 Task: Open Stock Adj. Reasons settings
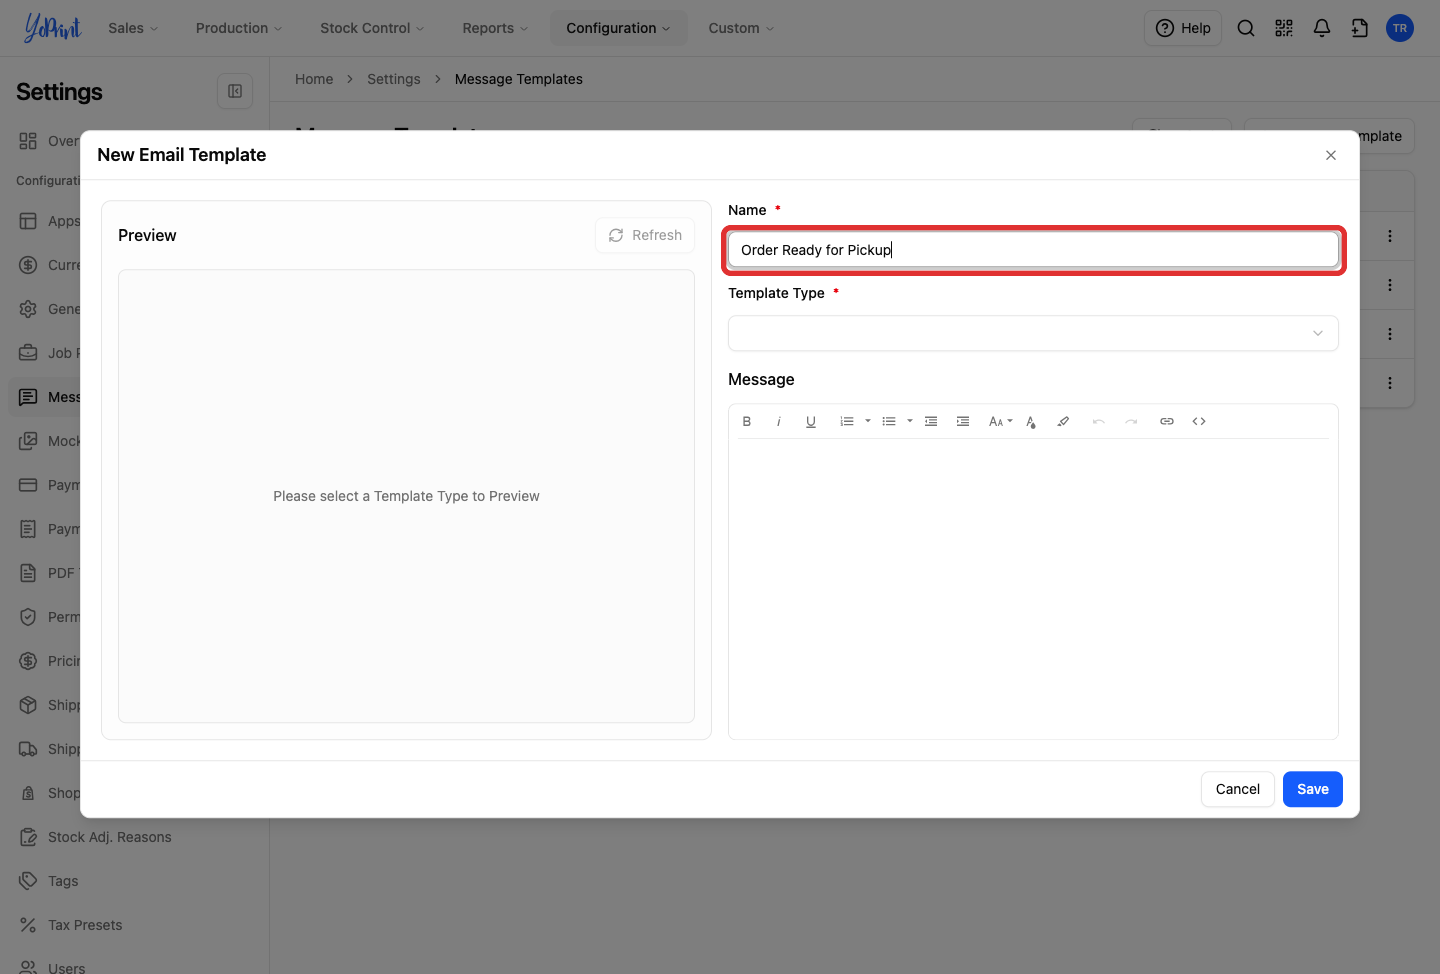click(110, 837)
